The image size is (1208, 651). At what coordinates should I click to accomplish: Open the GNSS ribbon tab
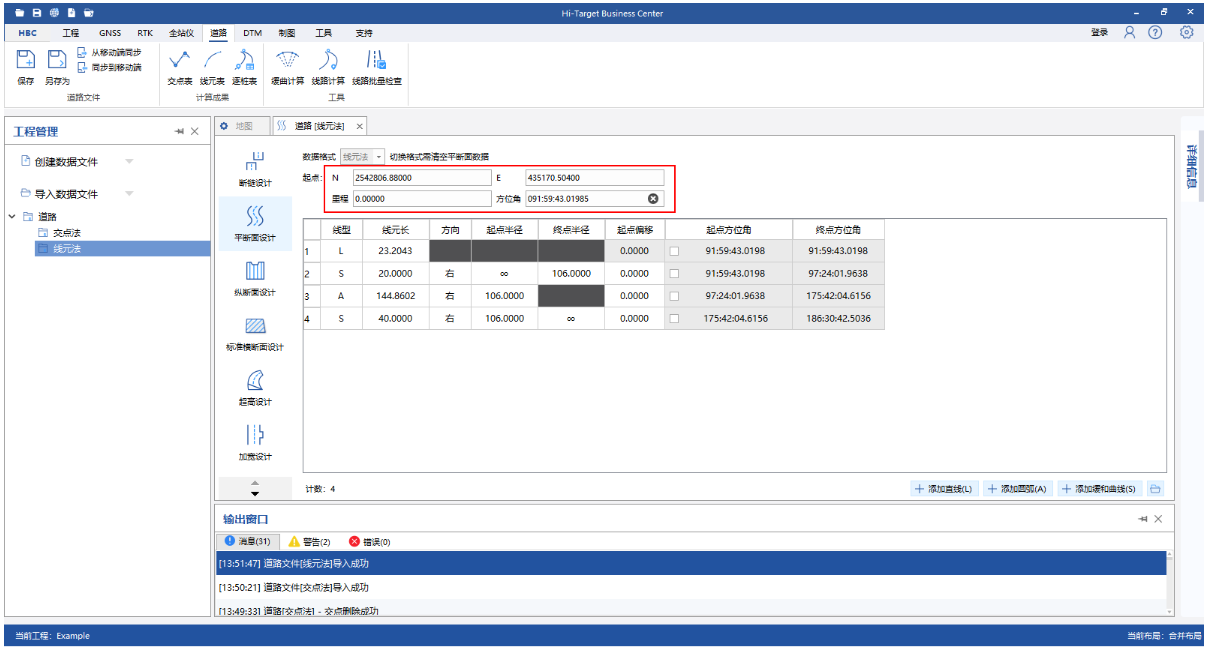[x=109, y=33]
